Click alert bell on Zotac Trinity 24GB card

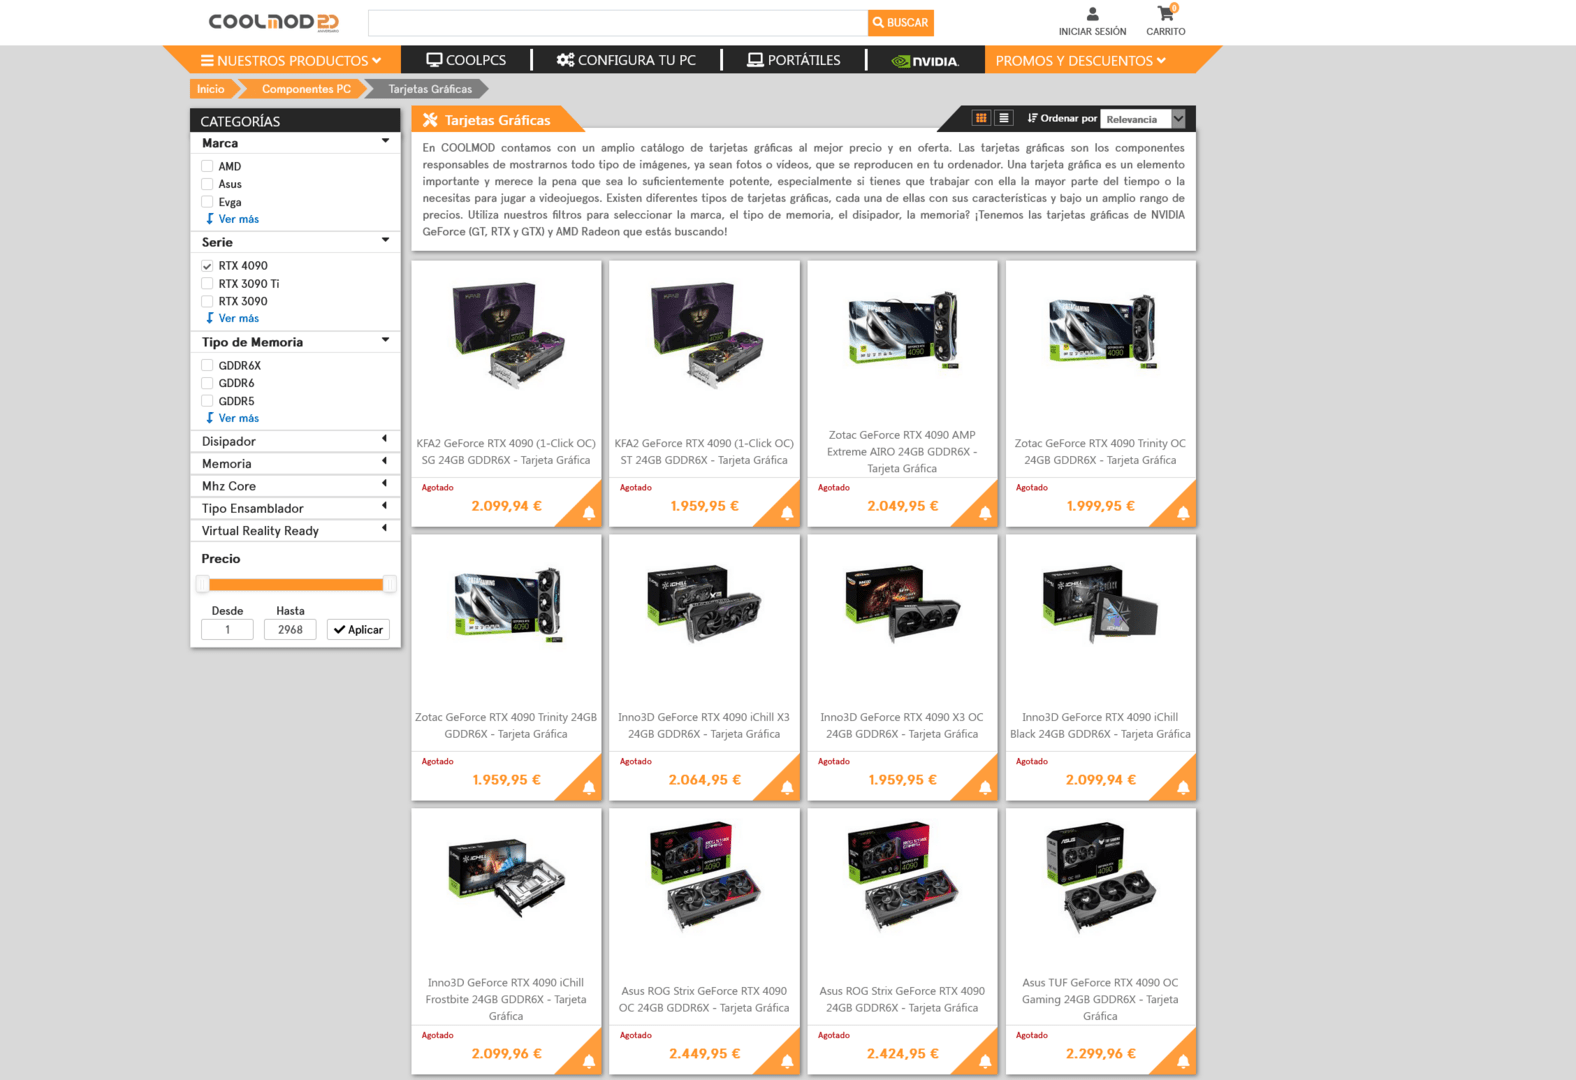click(x=589, y=787)
